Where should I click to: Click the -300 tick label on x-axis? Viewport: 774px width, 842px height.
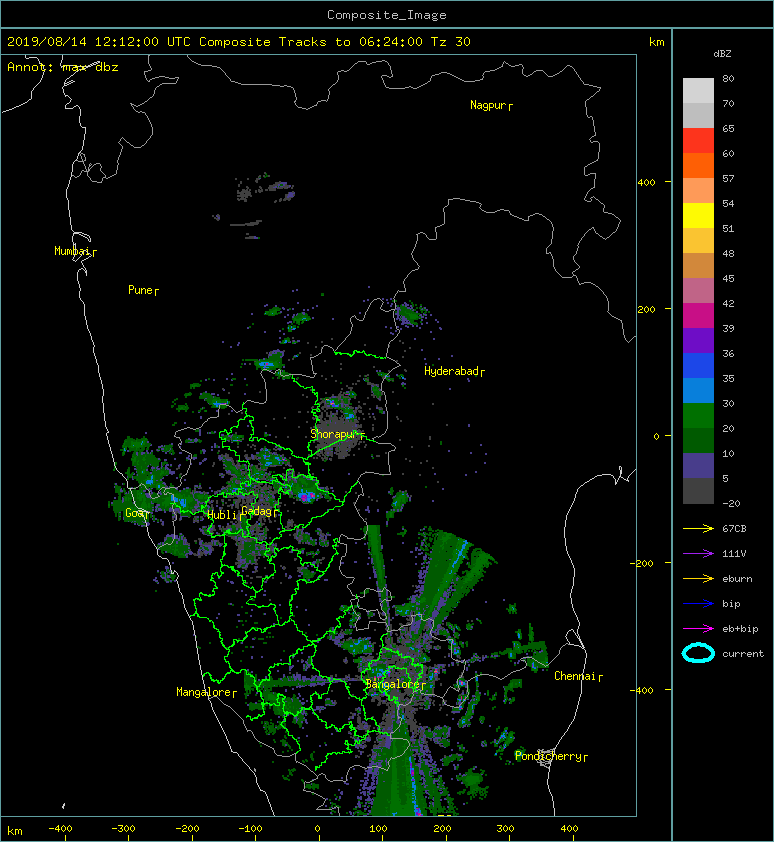124,829
